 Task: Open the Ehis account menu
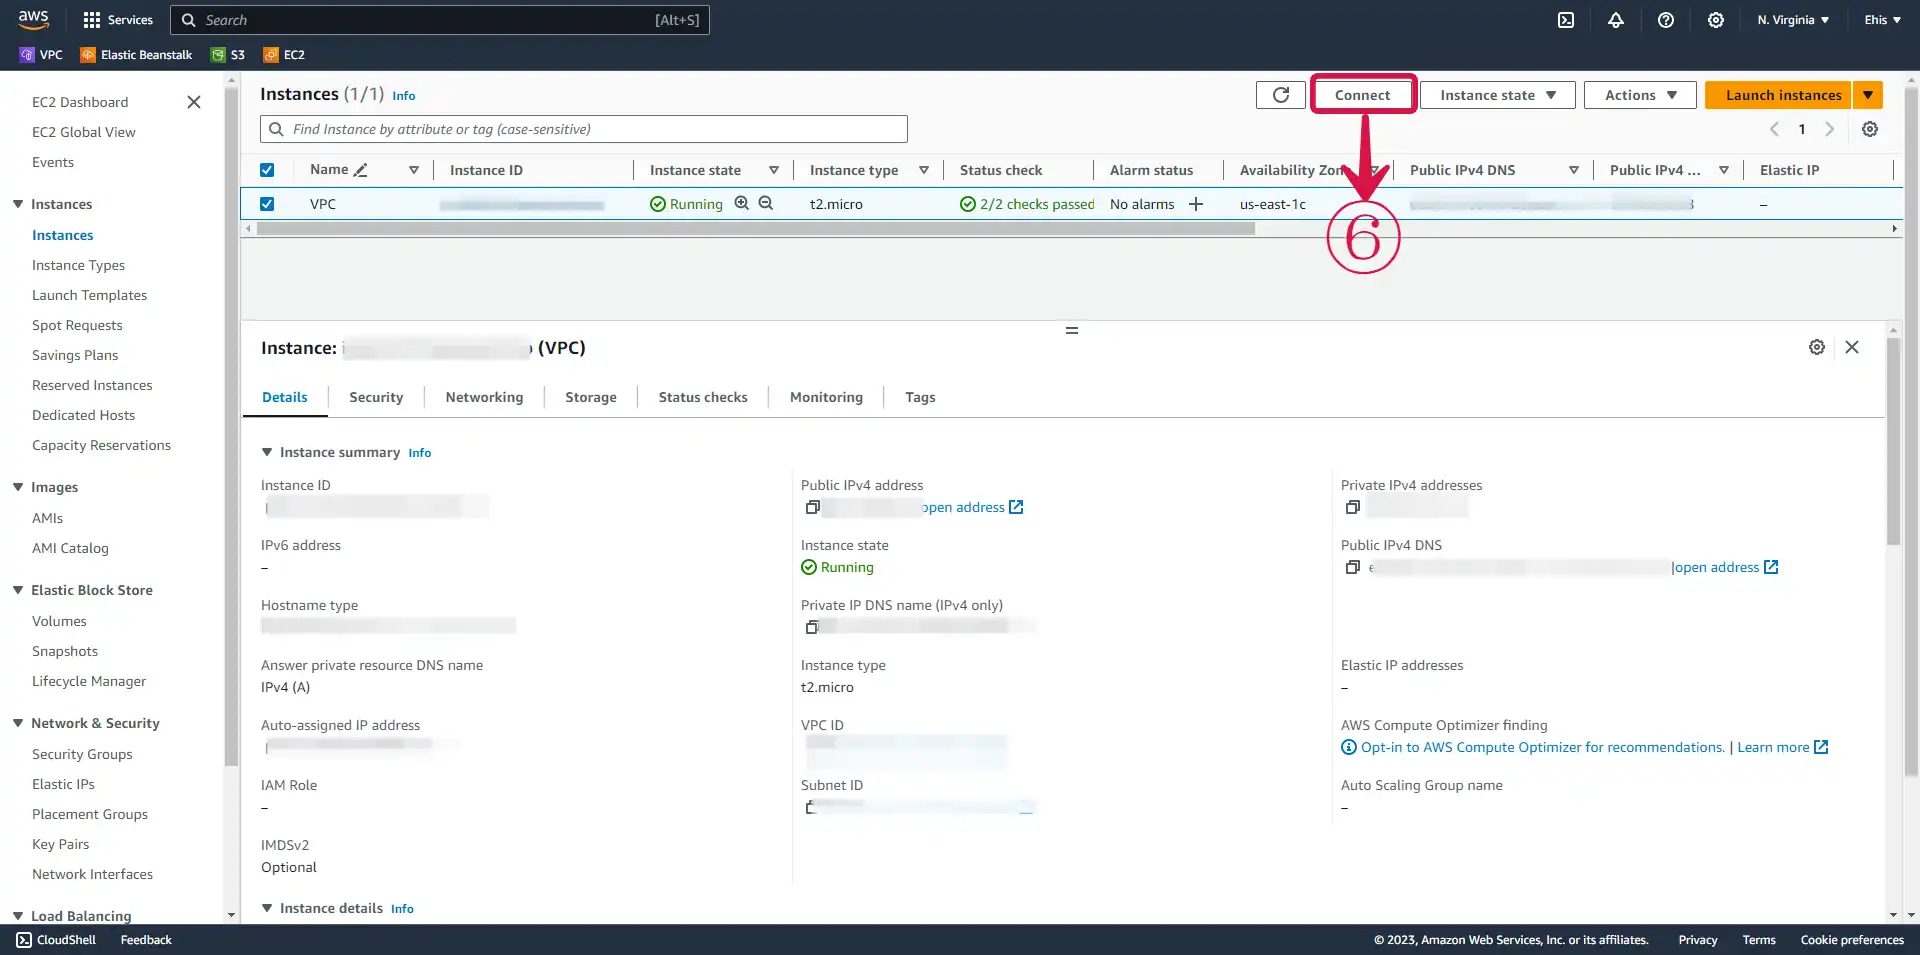(1882, 20)
